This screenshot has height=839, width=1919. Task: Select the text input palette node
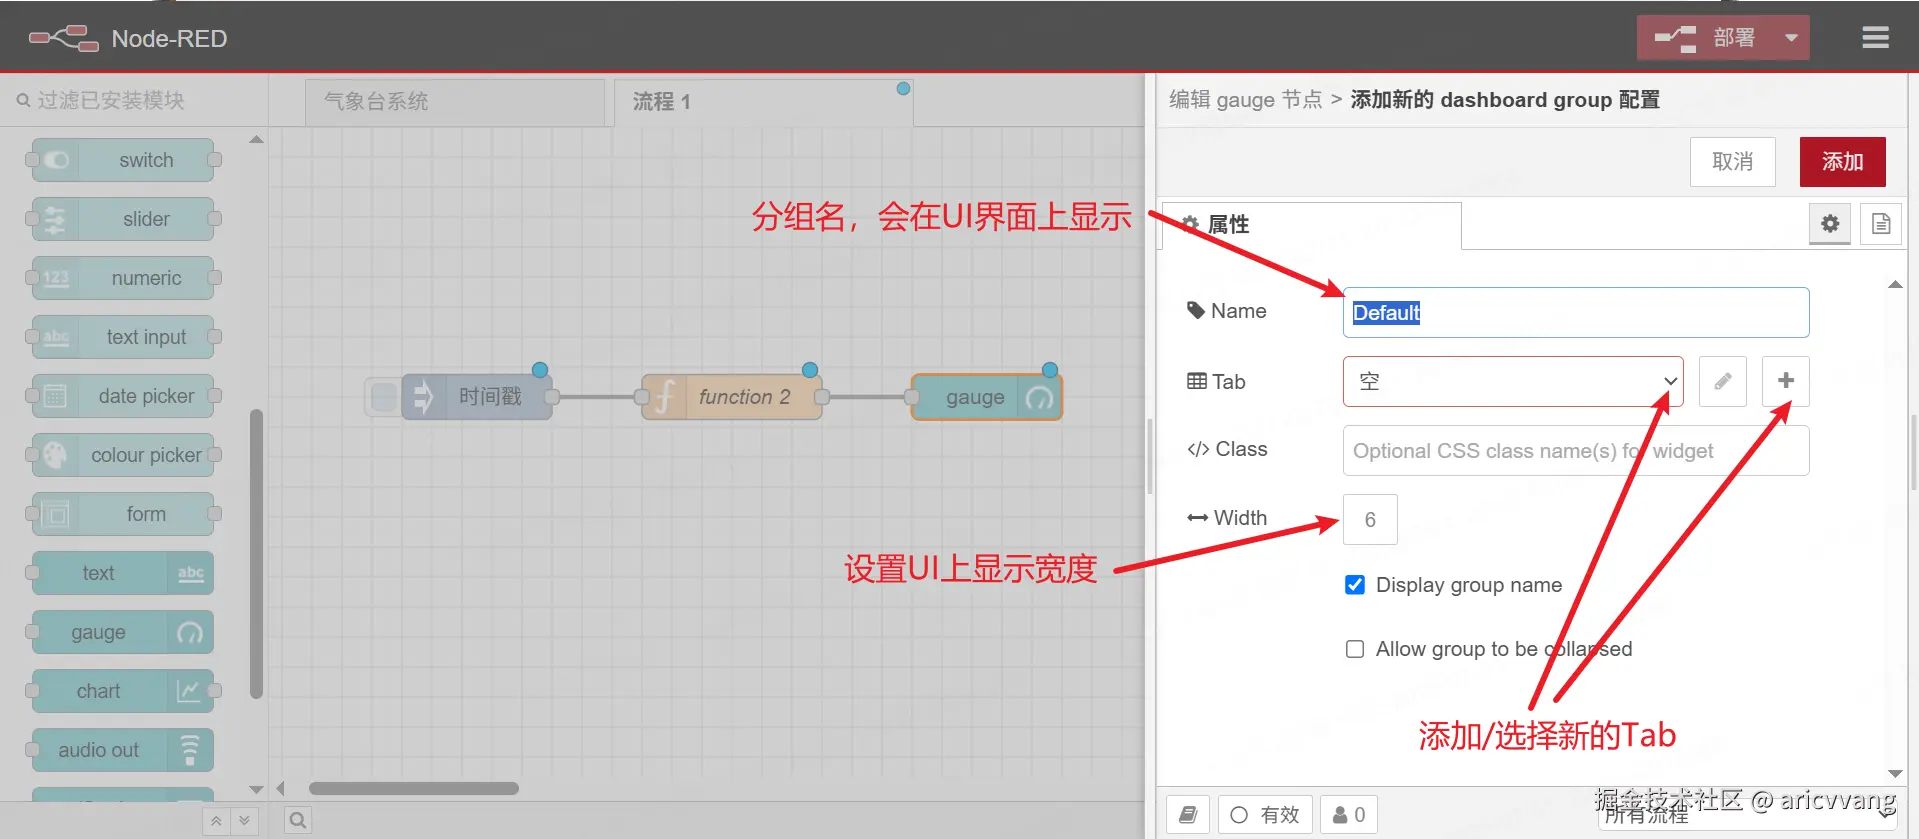(123, 337)
